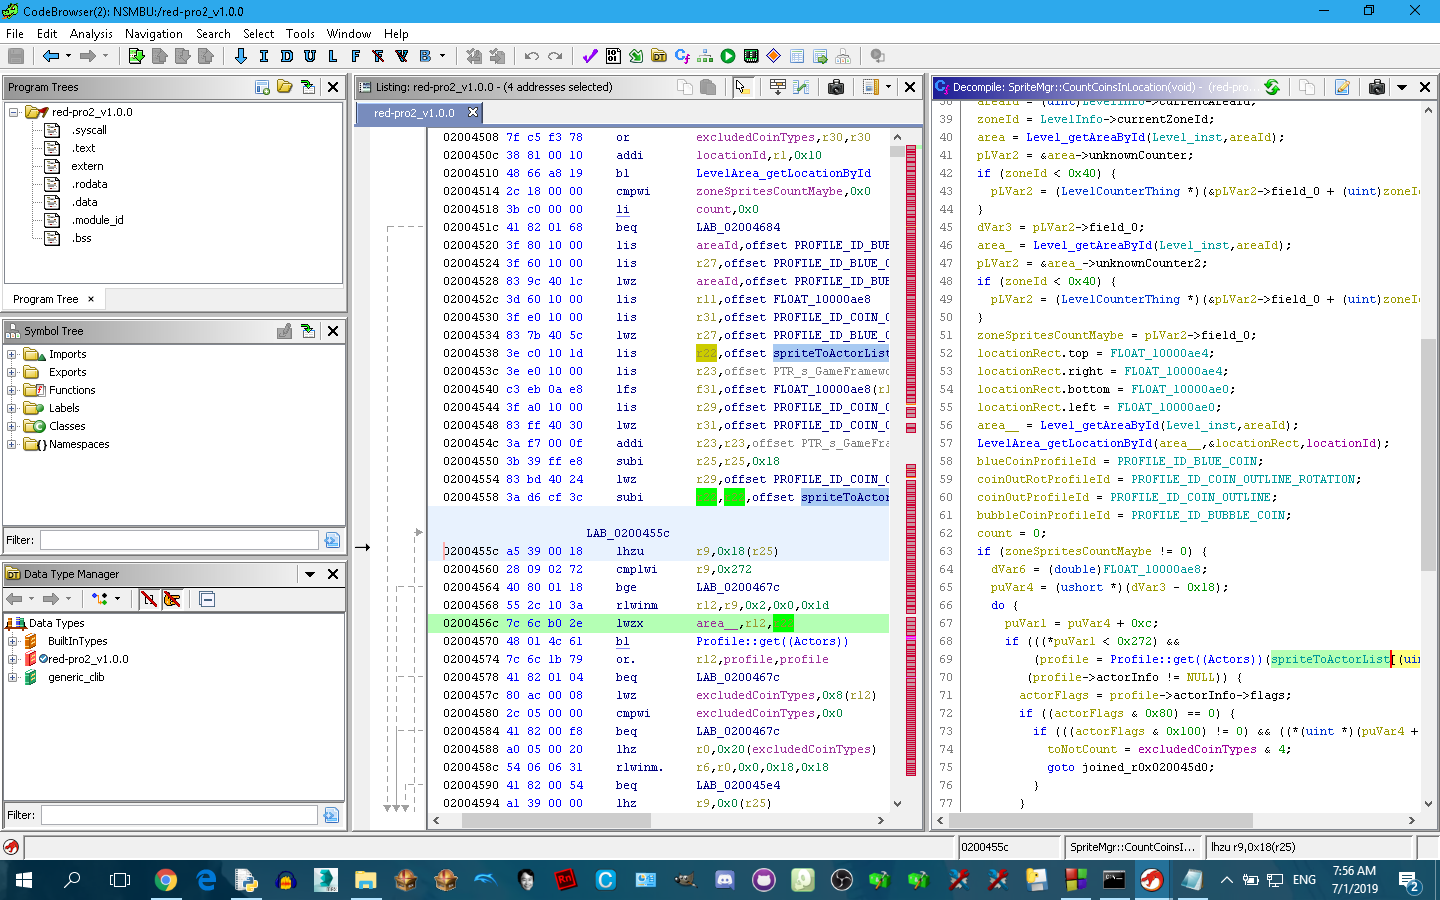Toggle the mouse-cursor icon in the Listing header
Viewport: 1440px width, 900px height.
coord(742,87)
